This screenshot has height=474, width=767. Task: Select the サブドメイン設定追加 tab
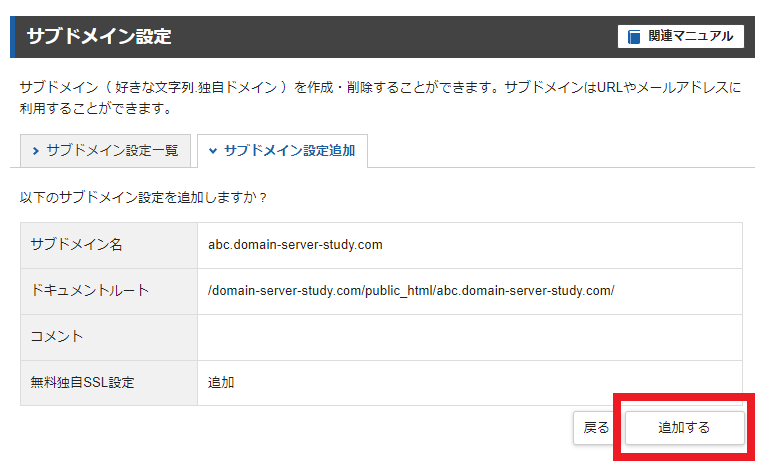pyautogui.click(x=282, y=151)
